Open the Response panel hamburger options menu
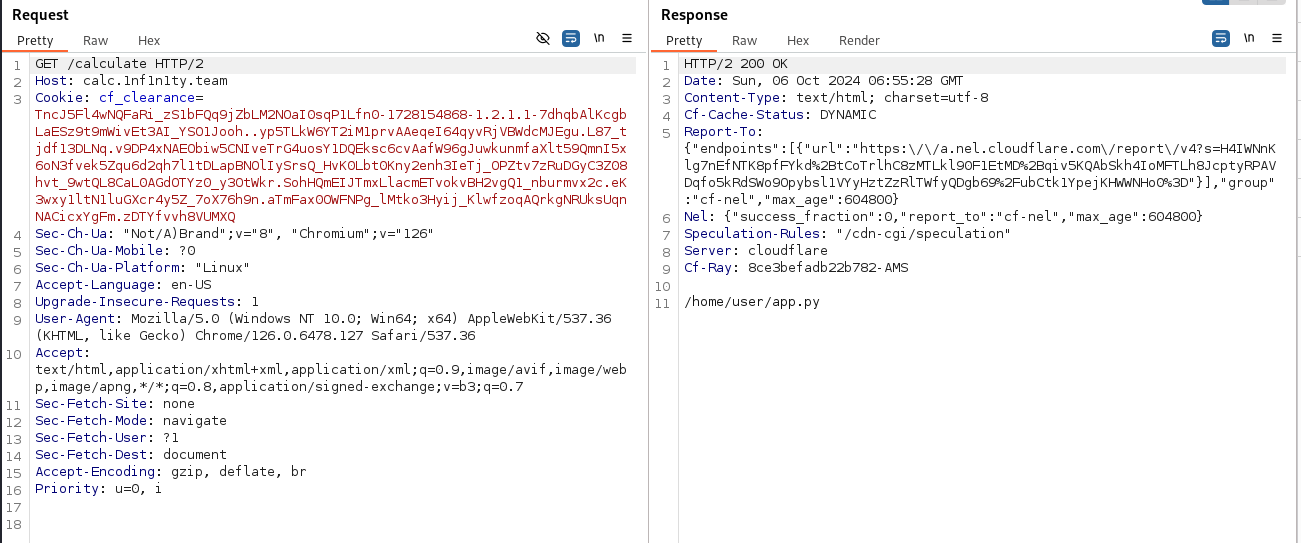 tap(1276, 38)
